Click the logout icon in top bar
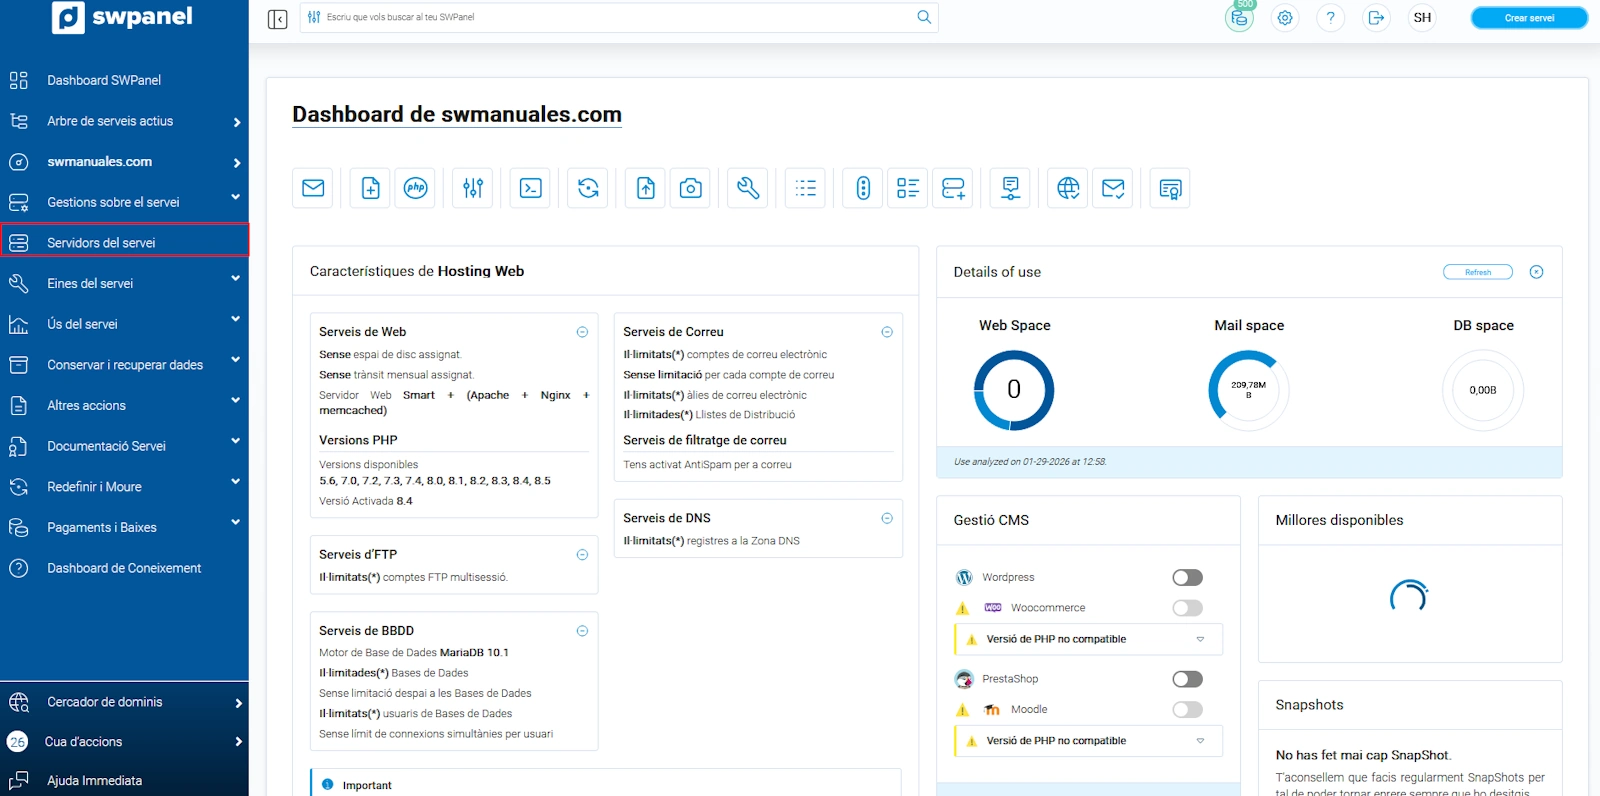 pyautogui.click(x=1376, y=17)
